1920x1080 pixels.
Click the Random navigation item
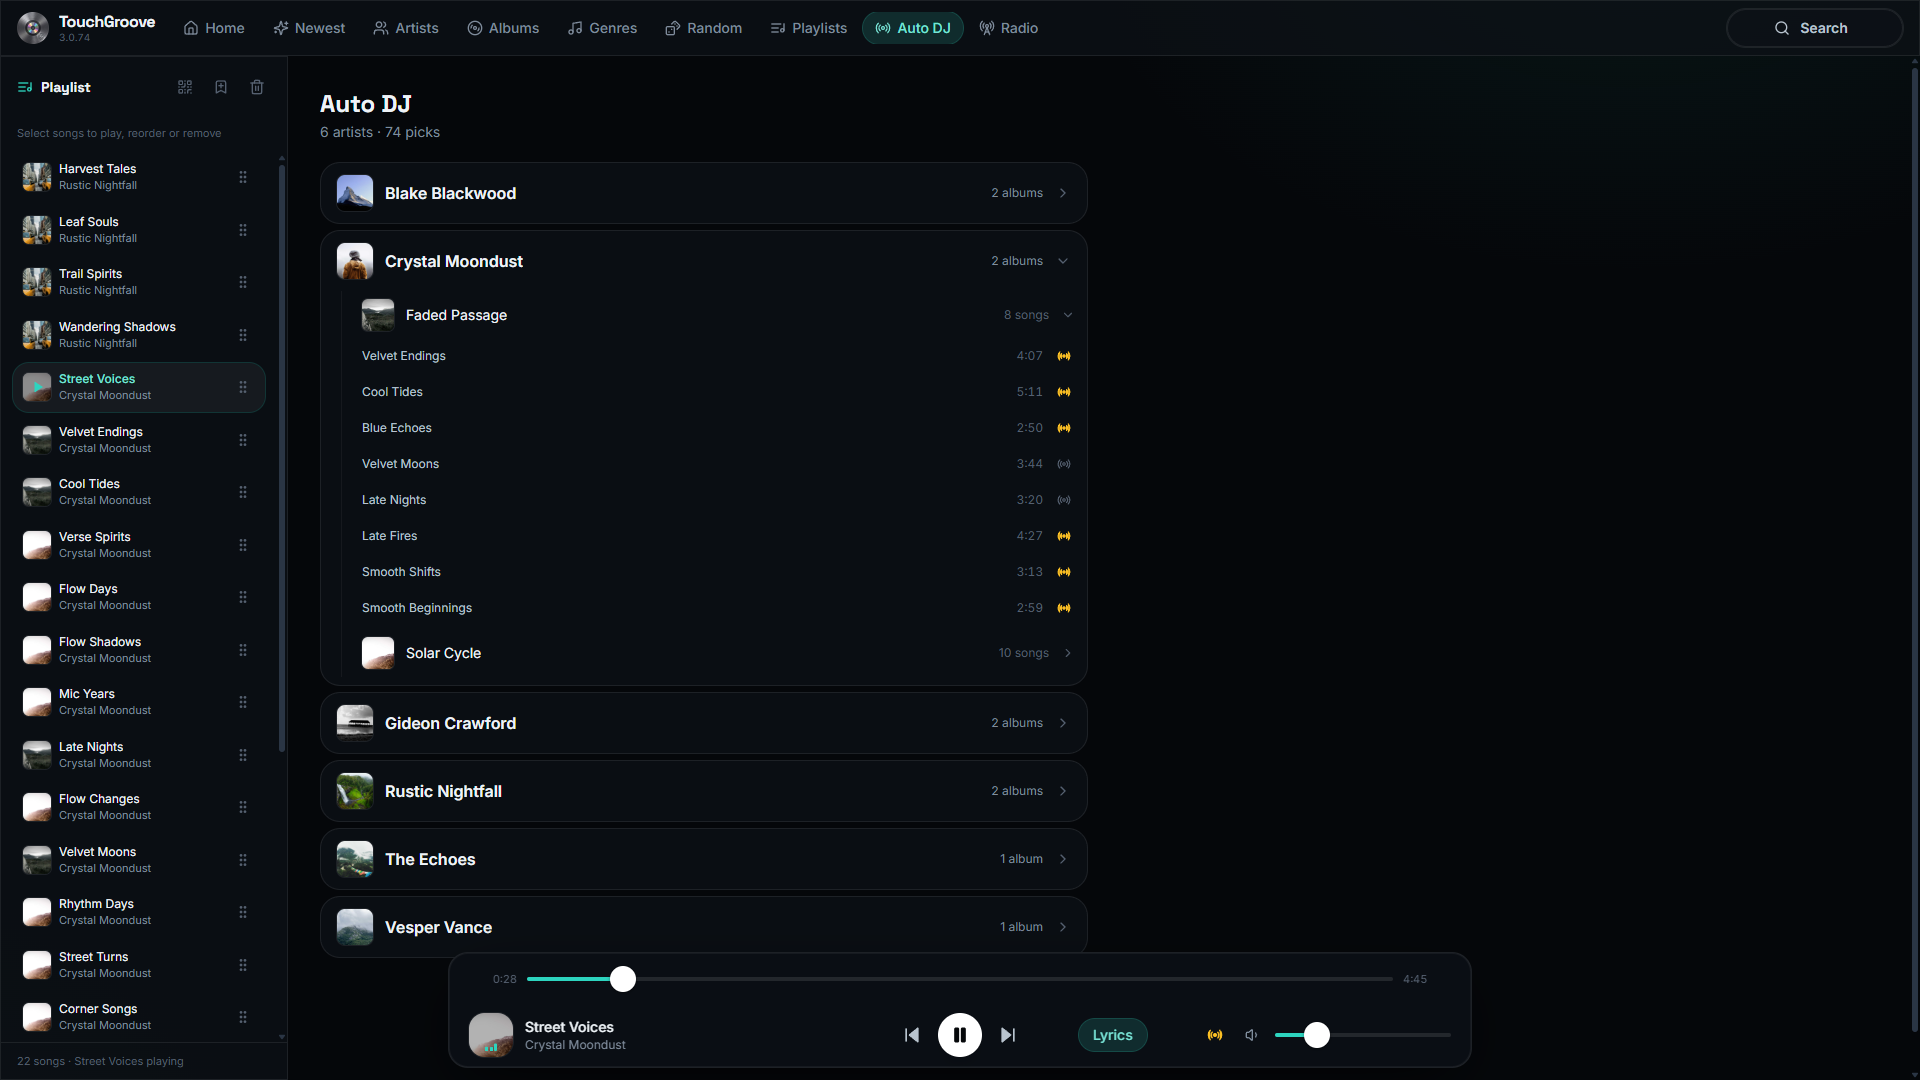(x=703, y=28)
